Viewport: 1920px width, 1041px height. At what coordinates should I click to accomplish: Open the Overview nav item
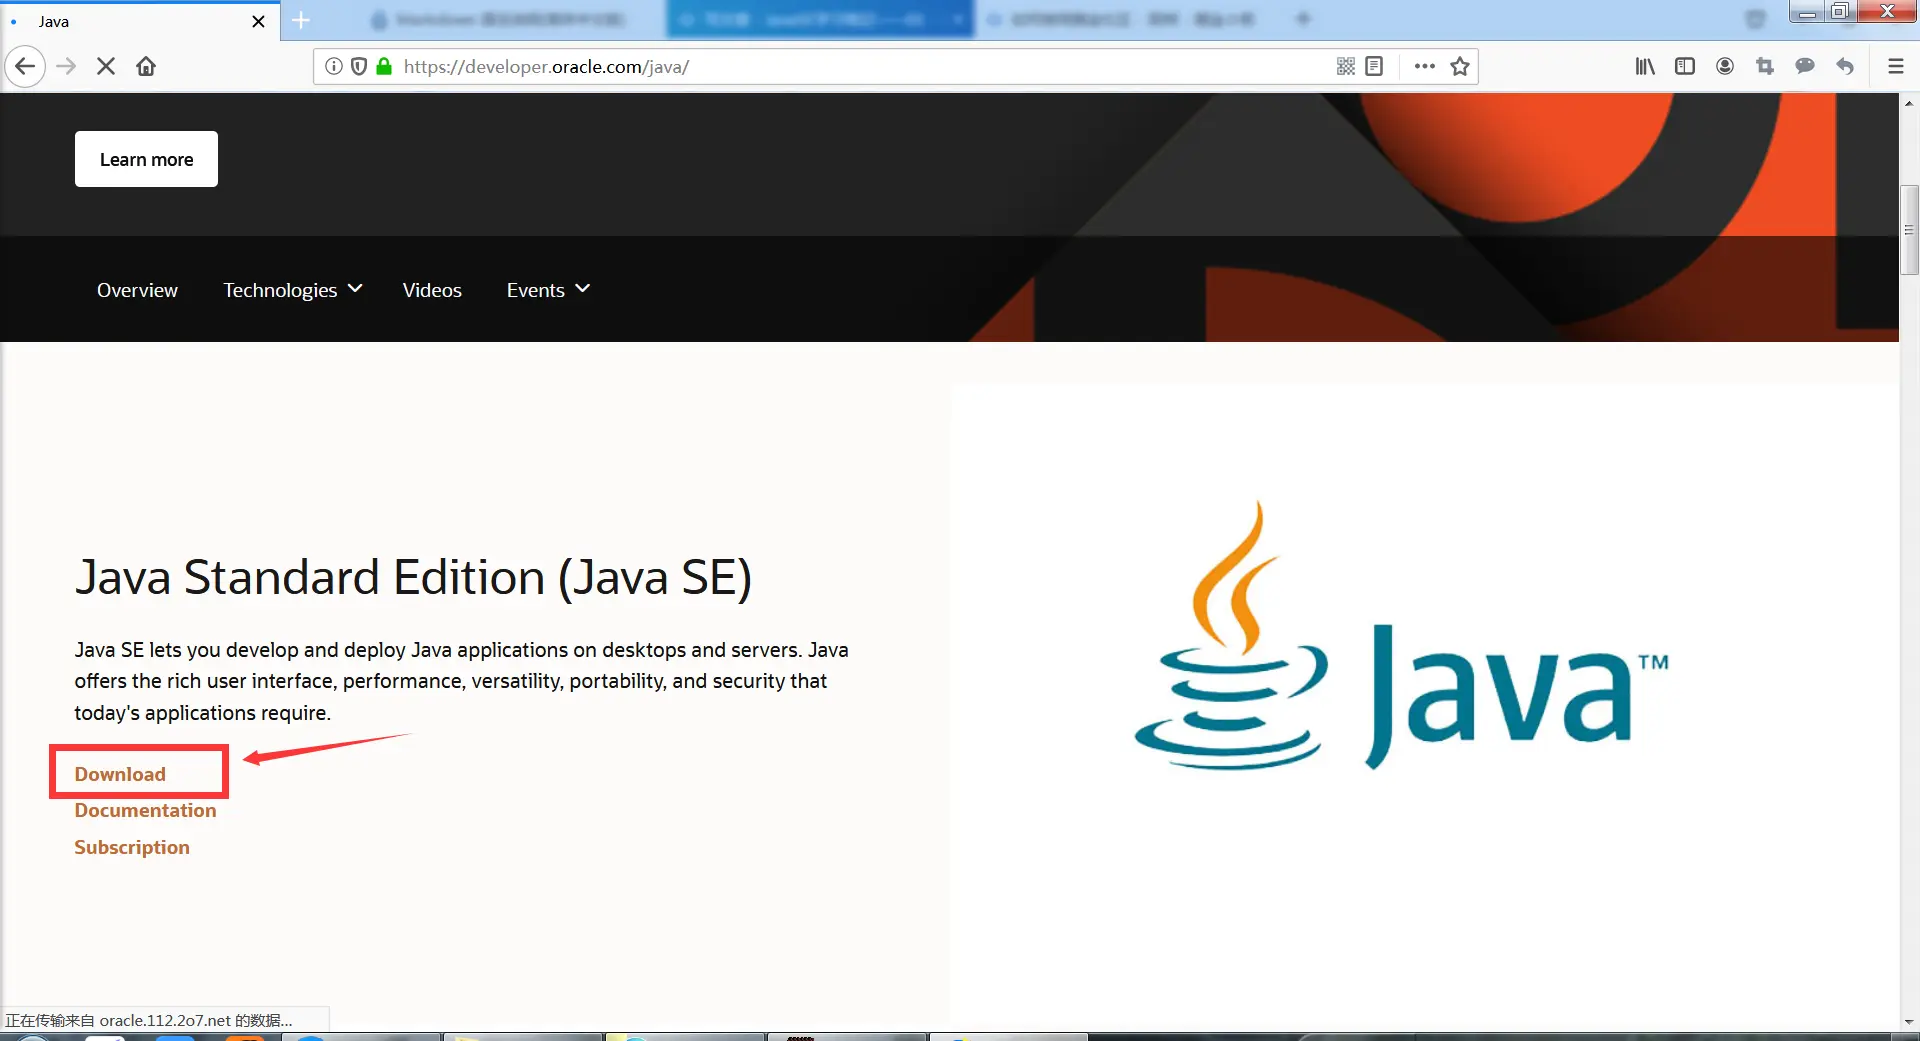coord(137,290)
